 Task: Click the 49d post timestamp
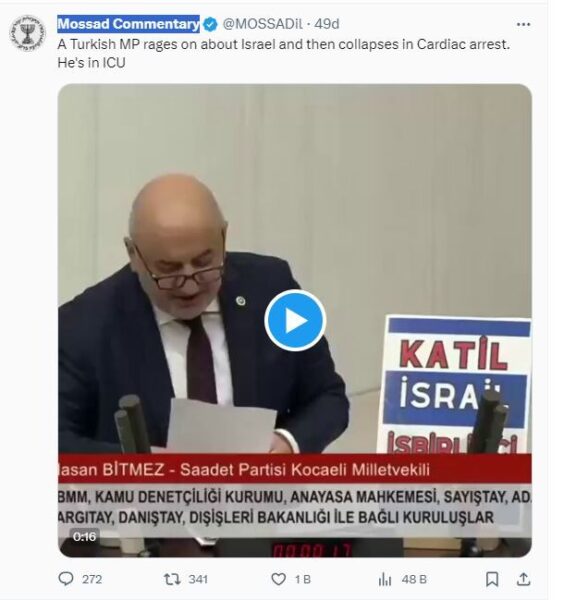click(327, 24)
